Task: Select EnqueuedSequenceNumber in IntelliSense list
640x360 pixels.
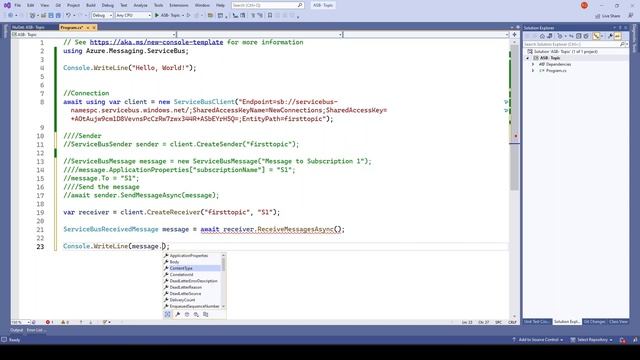Action: [x=194, y=306]
